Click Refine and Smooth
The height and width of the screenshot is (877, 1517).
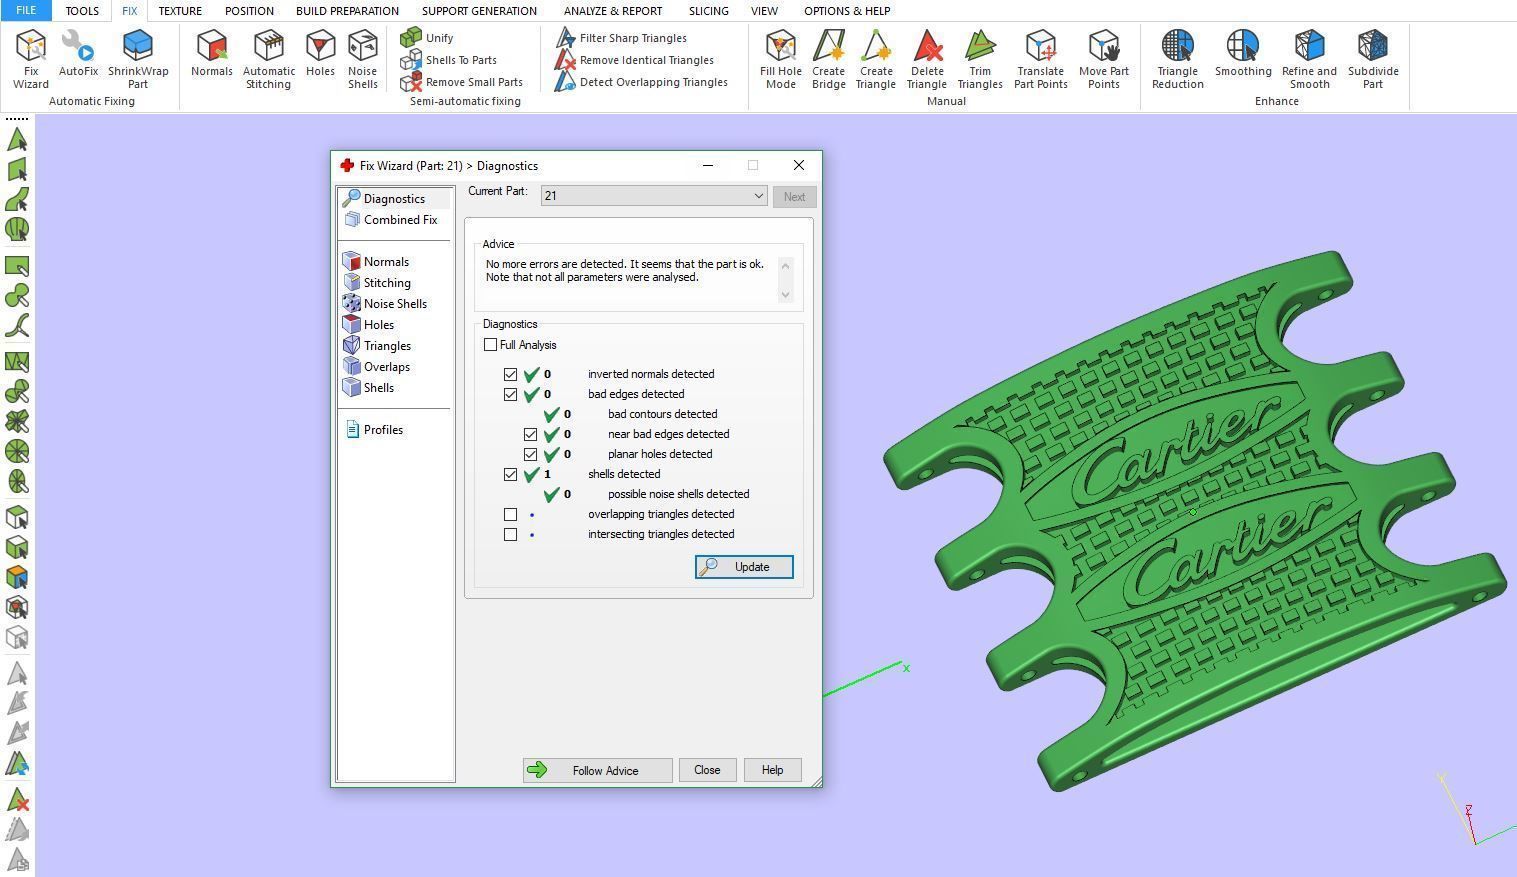click(x=1309, y=59)
